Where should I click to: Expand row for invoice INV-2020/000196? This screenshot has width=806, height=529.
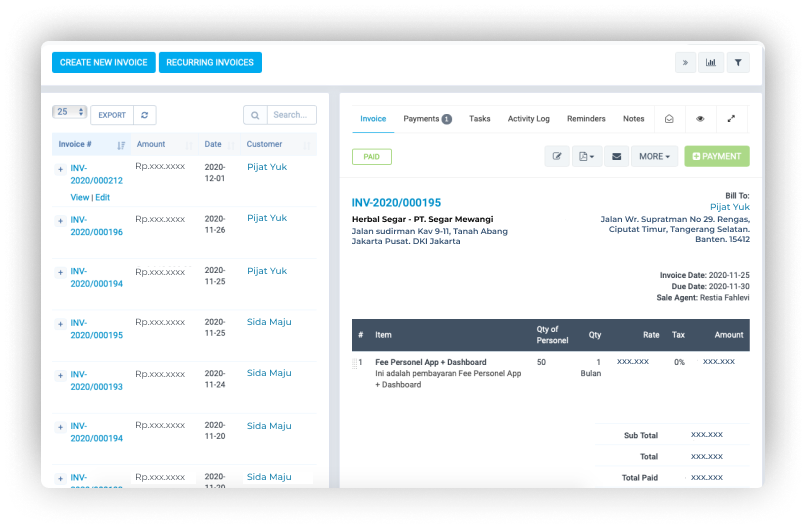click(x=60, y=221)
